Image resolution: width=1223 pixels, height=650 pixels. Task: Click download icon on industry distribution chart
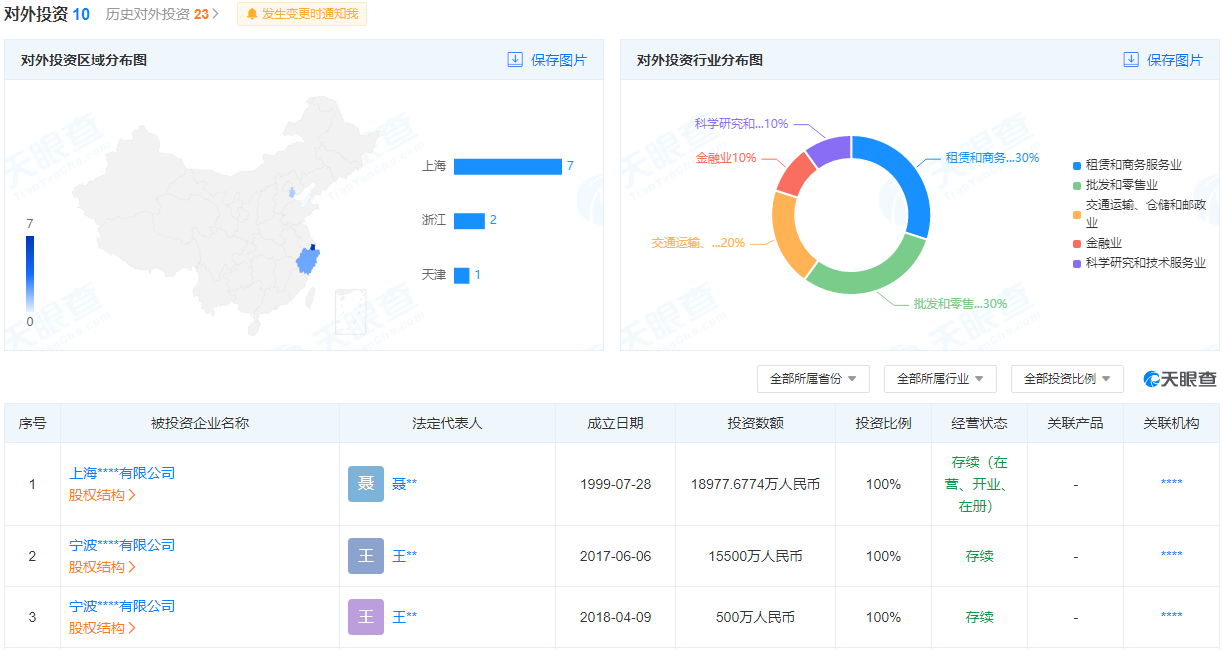coord(1131,60)
